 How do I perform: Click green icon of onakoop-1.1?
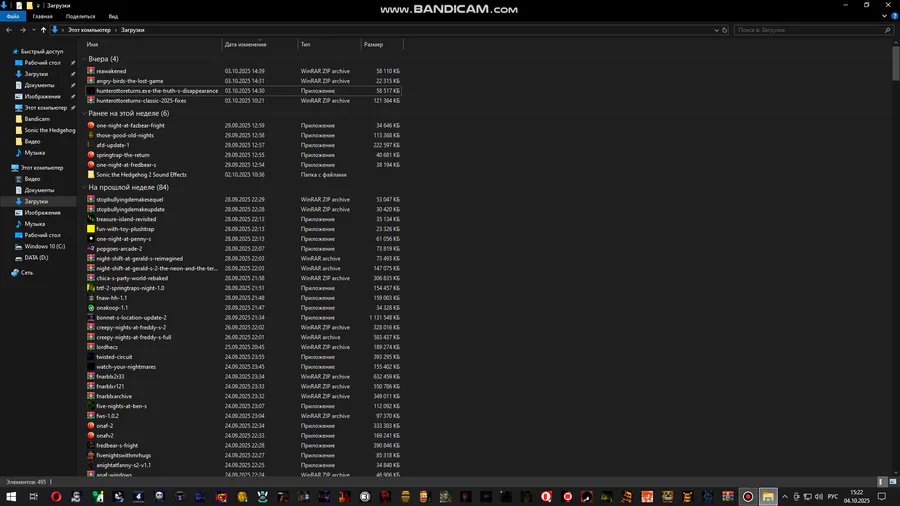point(91,308)
